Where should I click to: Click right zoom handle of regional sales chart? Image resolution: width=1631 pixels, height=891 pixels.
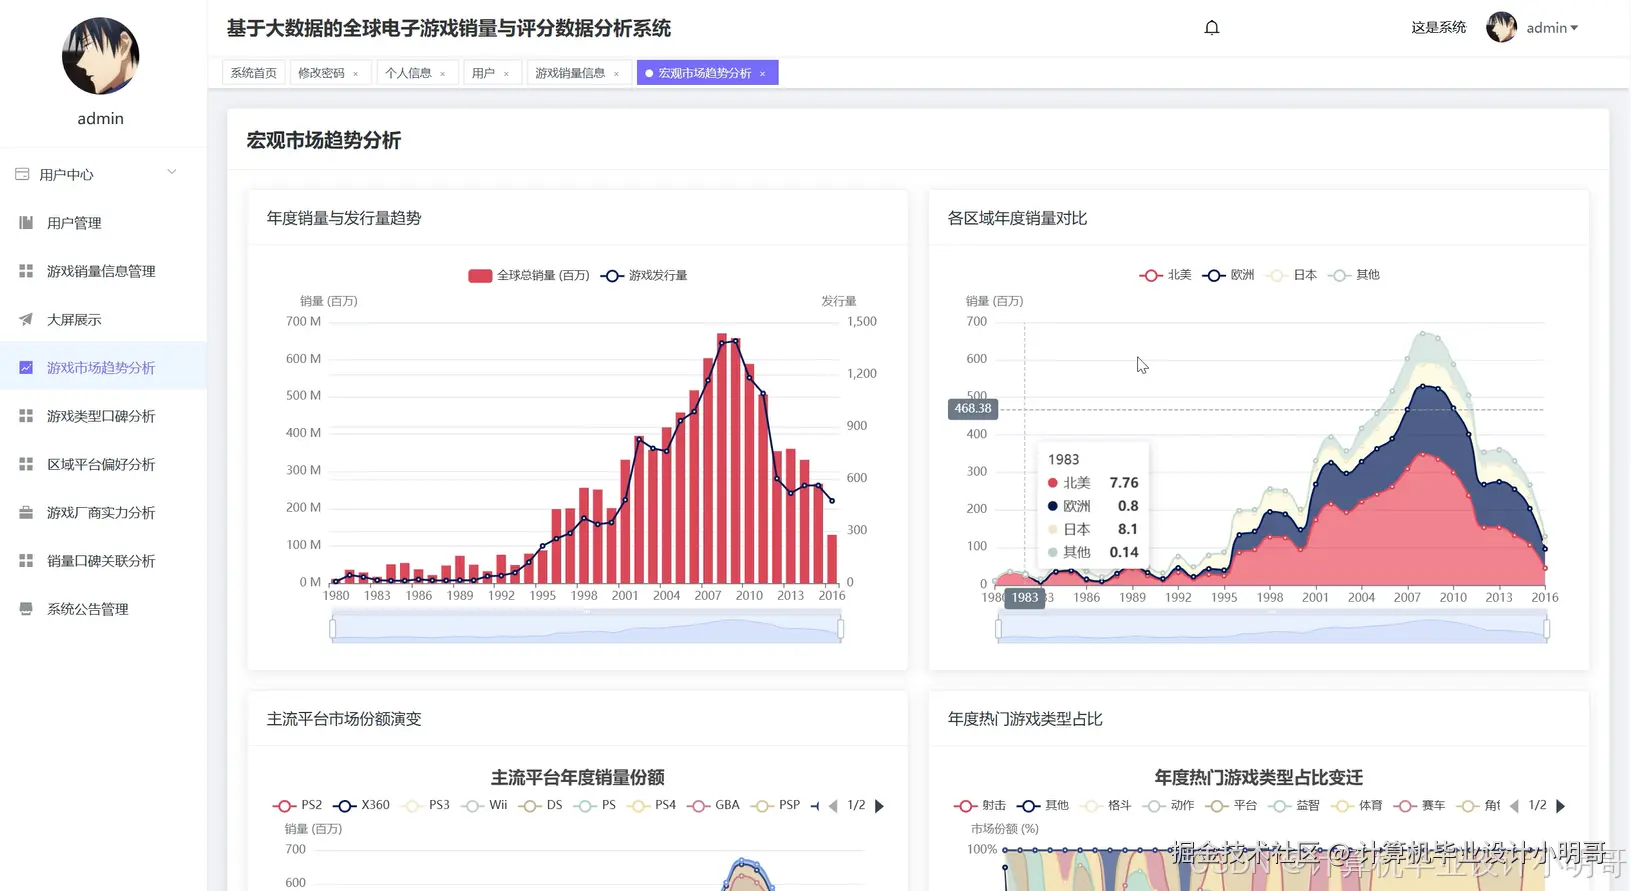click(1547, 629)
